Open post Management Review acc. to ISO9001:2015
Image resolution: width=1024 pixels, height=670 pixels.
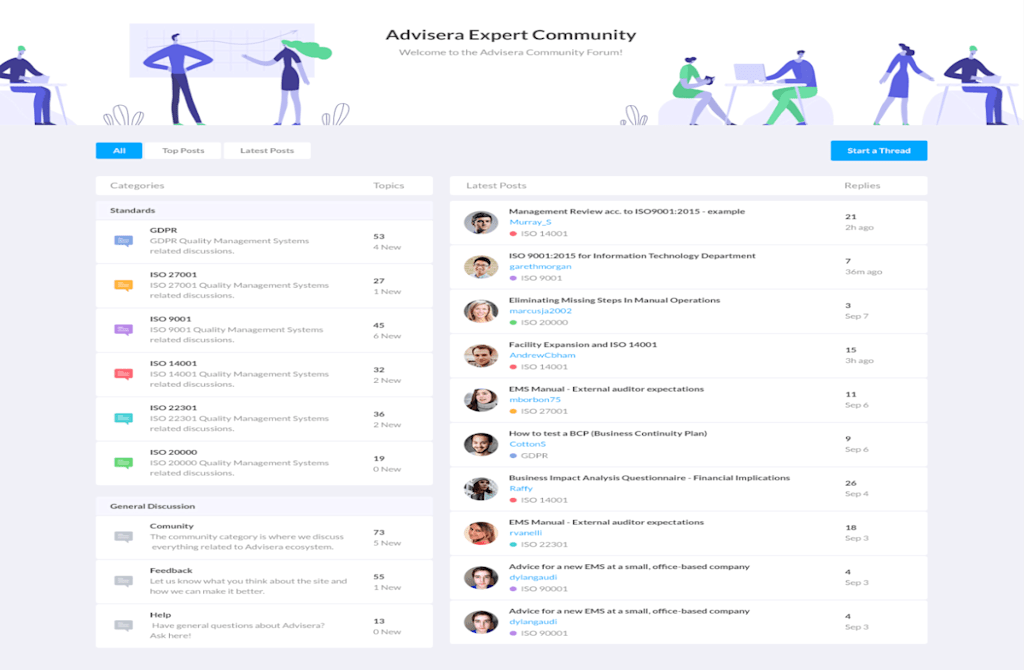pyautogui.click(x=627, y=212)
